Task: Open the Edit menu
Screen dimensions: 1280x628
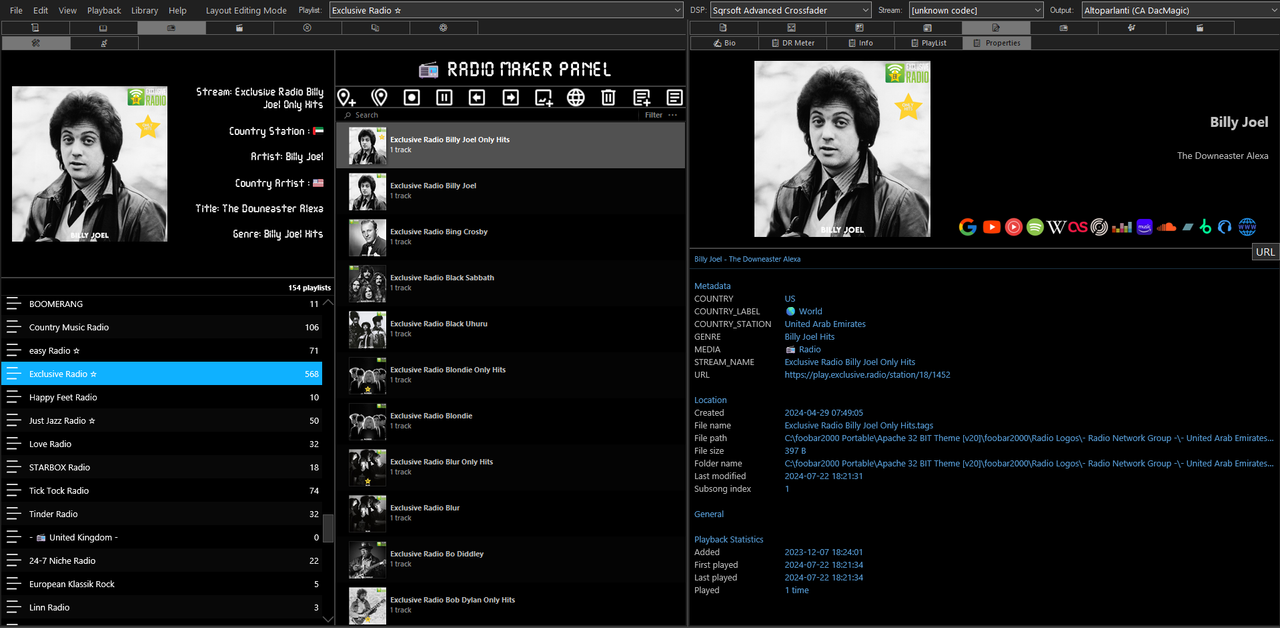Action: (x=41, y=10)
